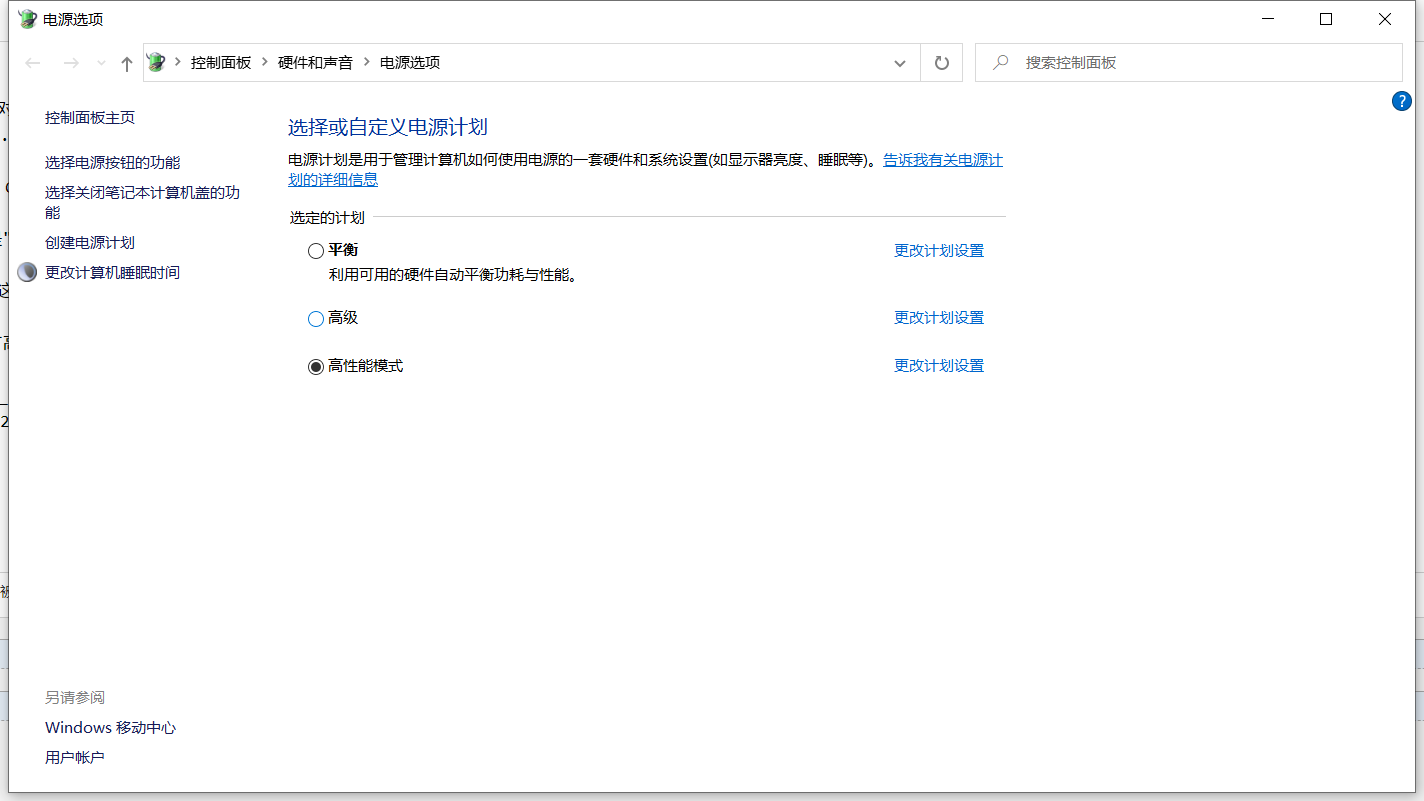The width and height of the screenshot is (1424, 801).
Task: Expand chevron before 控制面板 breadcrumb
Action: point(178,62)
